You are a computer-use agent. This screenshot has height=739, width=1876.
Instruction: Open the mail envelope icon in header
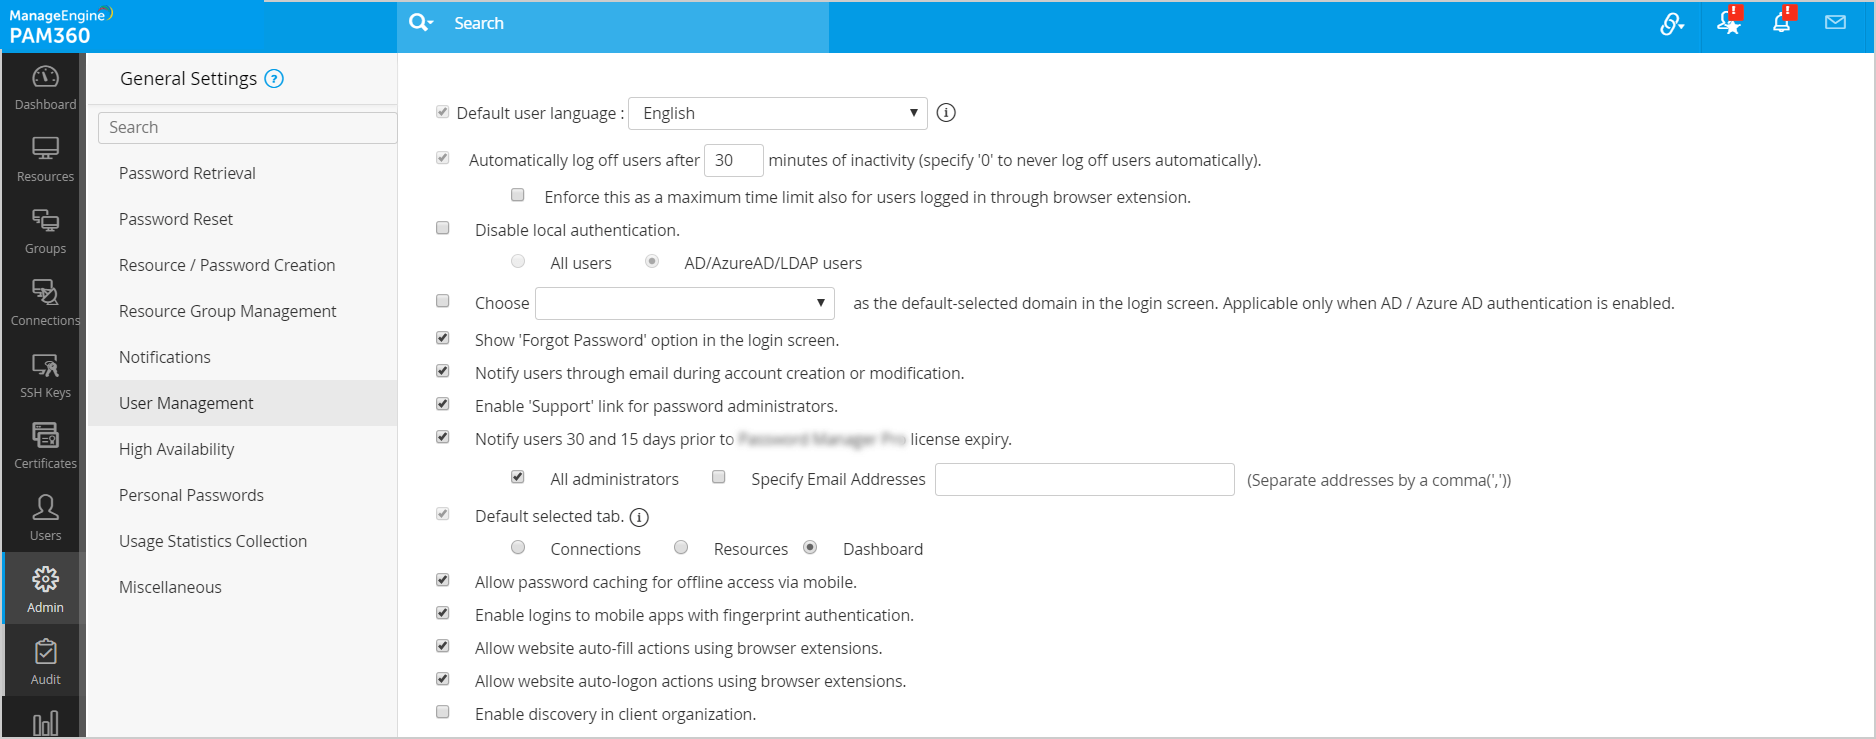1835,23
